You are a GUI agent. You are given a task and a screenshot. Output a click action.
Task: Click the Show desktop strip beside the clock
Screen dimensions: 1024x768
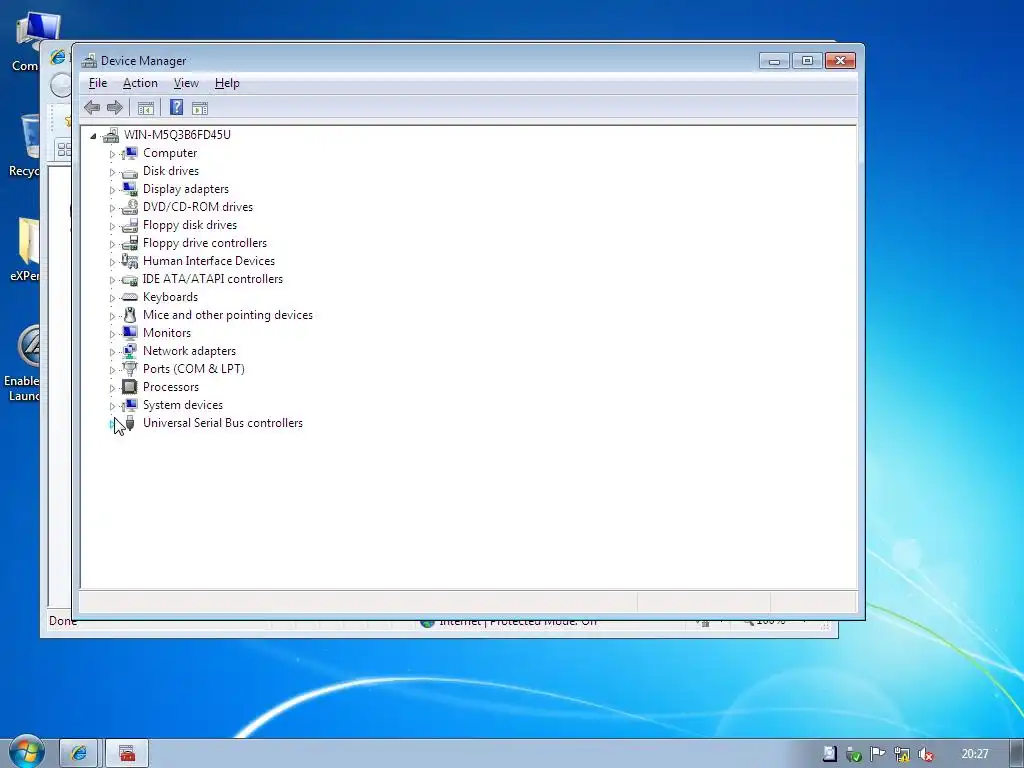point(1017,754)
